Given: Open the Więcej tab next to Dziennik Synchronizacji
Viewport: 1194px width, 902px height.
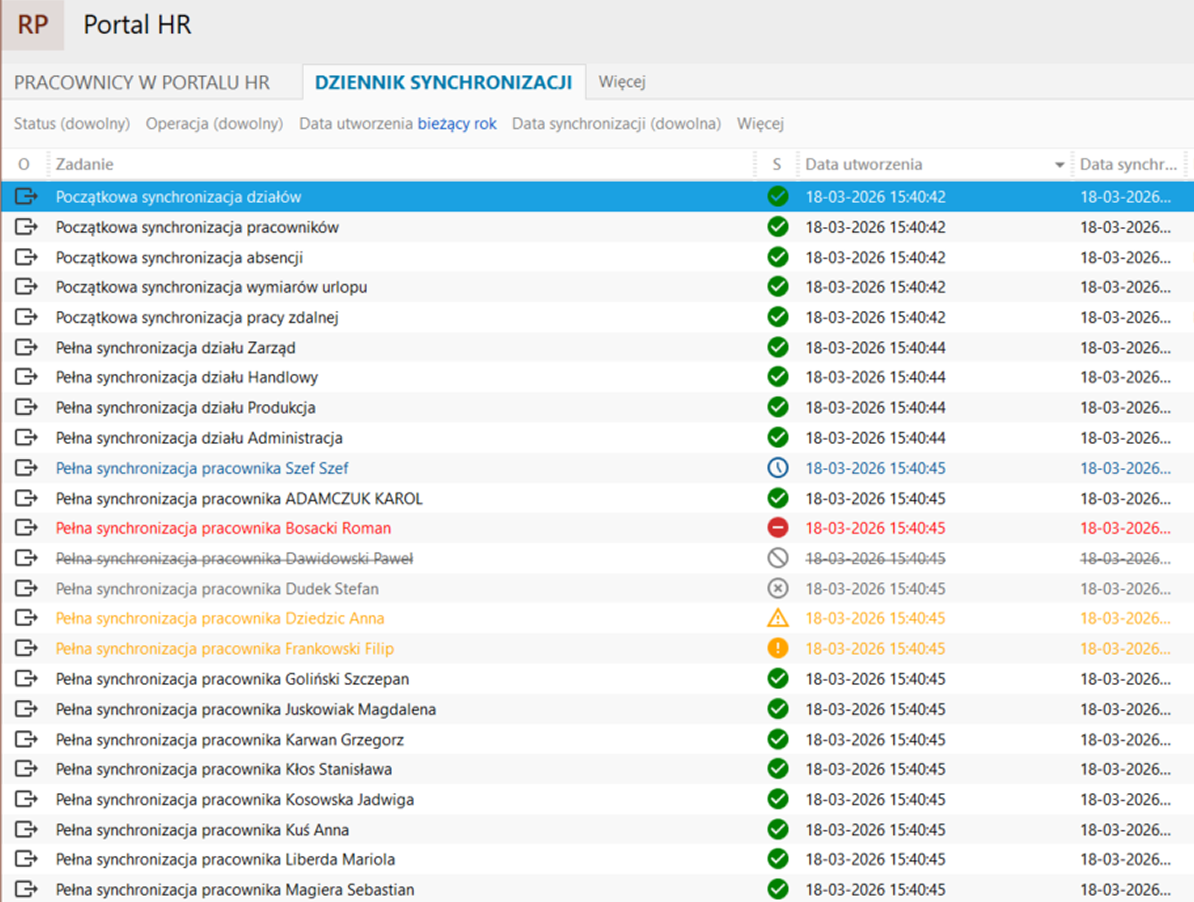Looking at the screenshot, I should point(622,82).
